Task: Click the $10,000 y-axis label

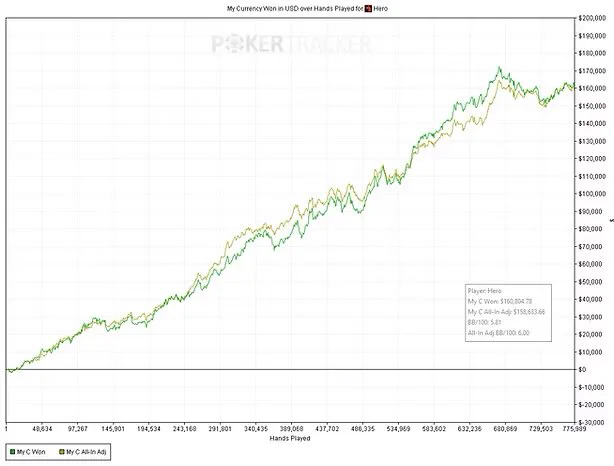Action: [x=589, y=352]
